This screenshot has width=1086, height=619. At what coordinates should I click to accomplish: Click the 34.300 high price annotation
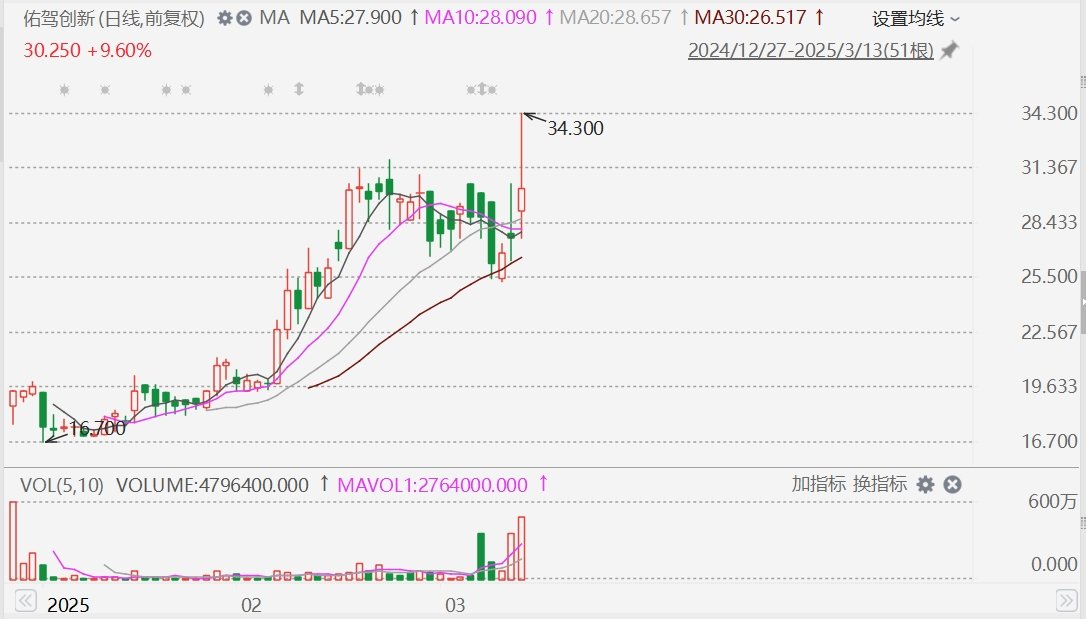[576, 128]
